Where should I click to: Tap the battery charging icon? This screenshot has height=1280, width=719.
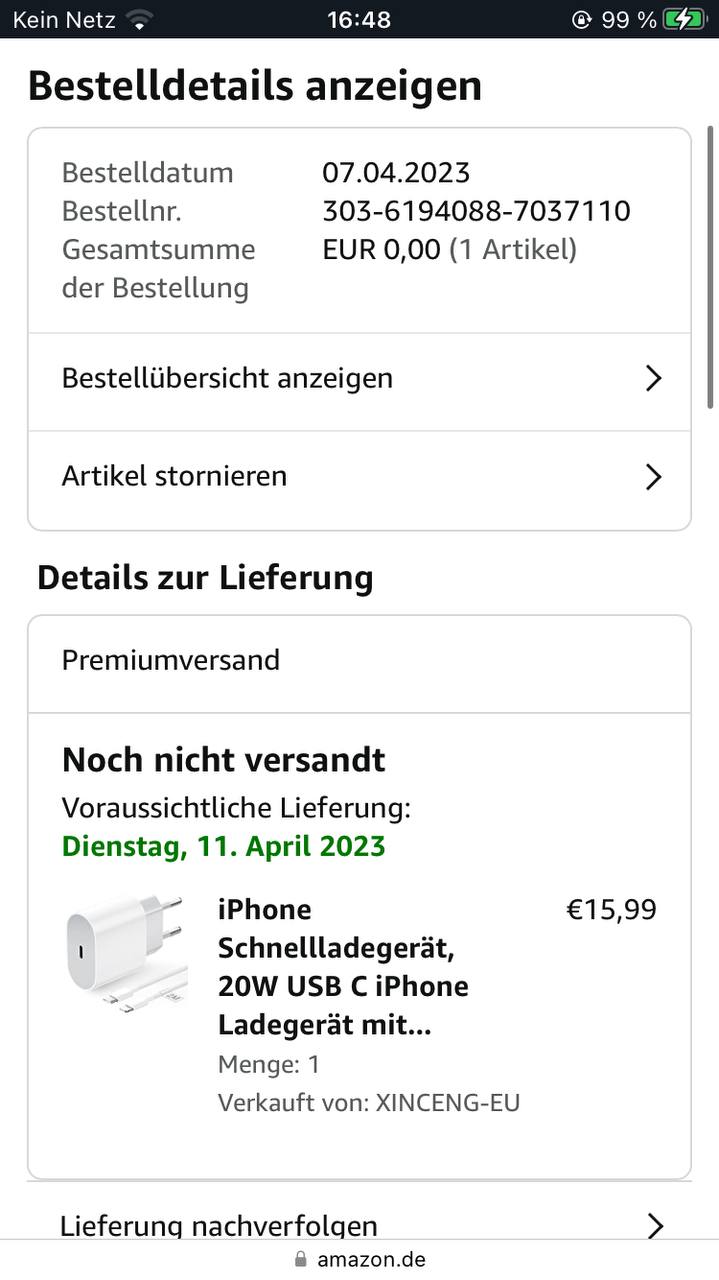point(684,19)
